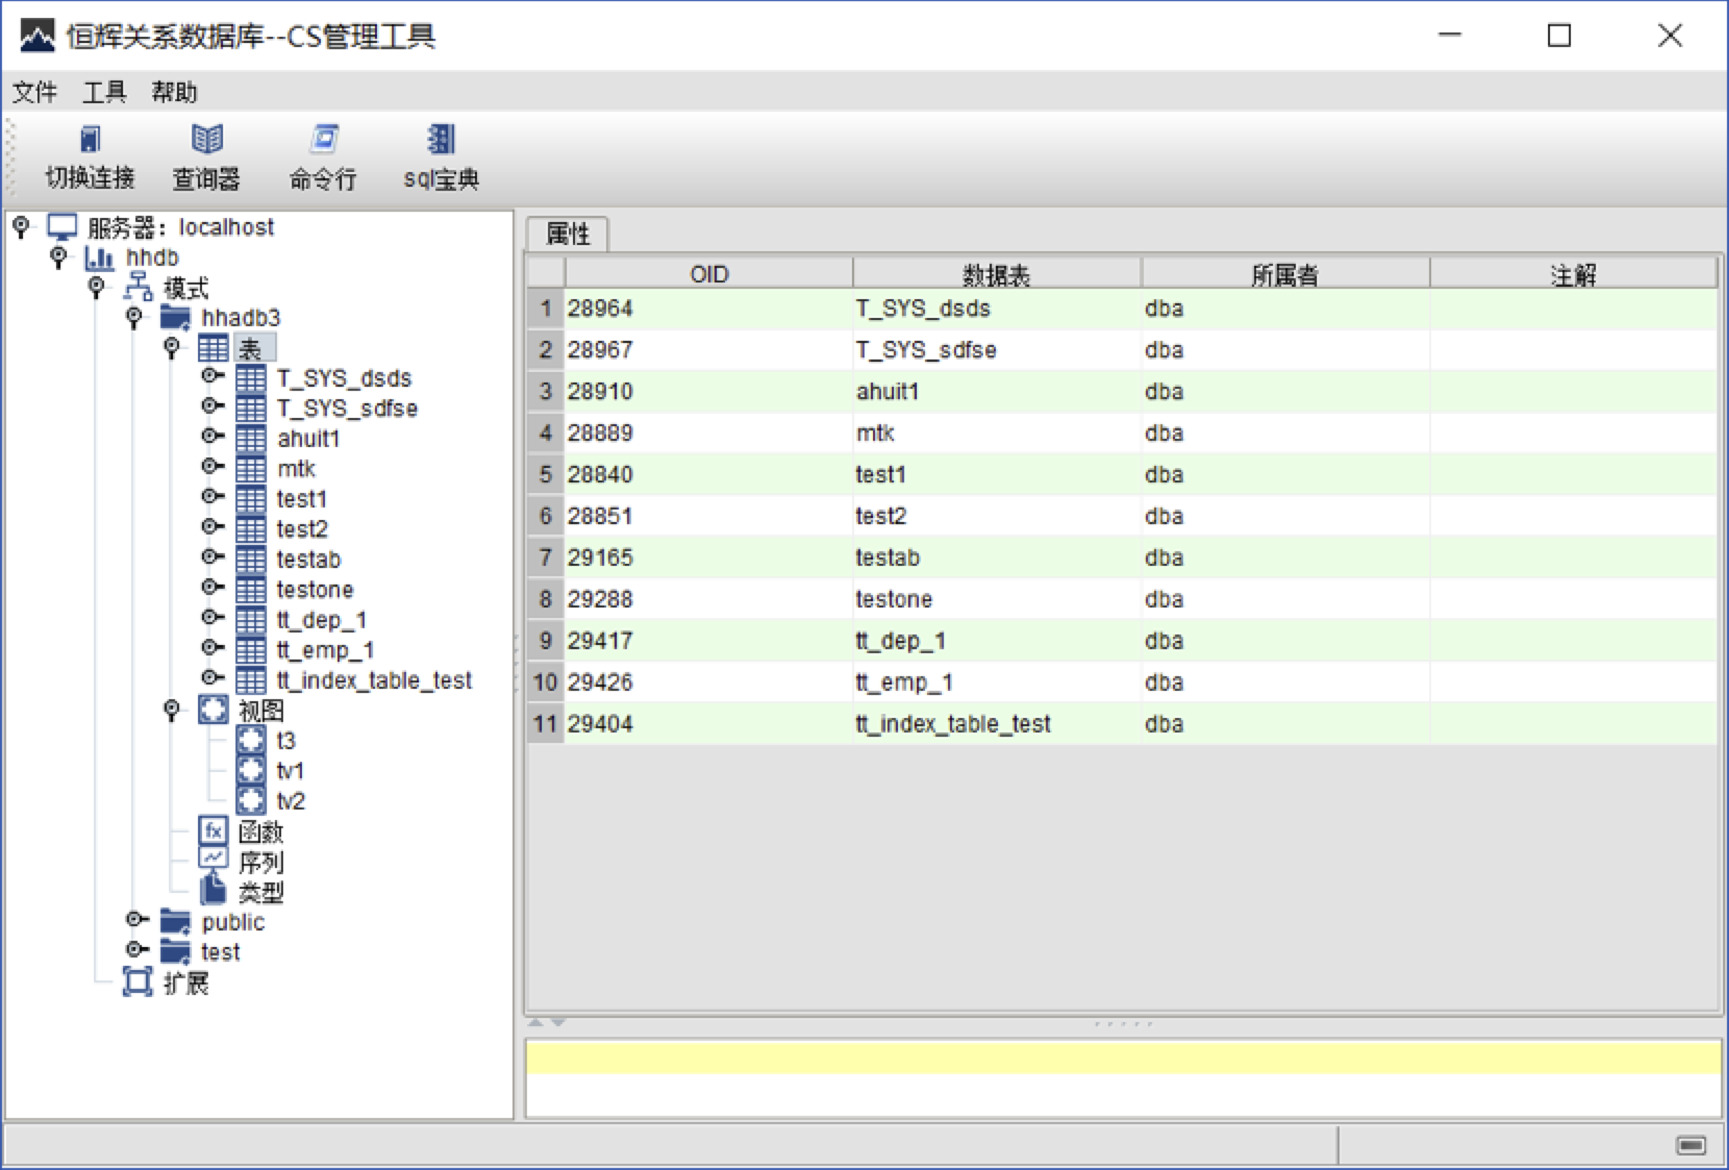Image resolution: width=1729 pixels, height=1170 pixels.
Task: Sort by the OID column header
Action: pyautogui.click(x=708, y=274)
